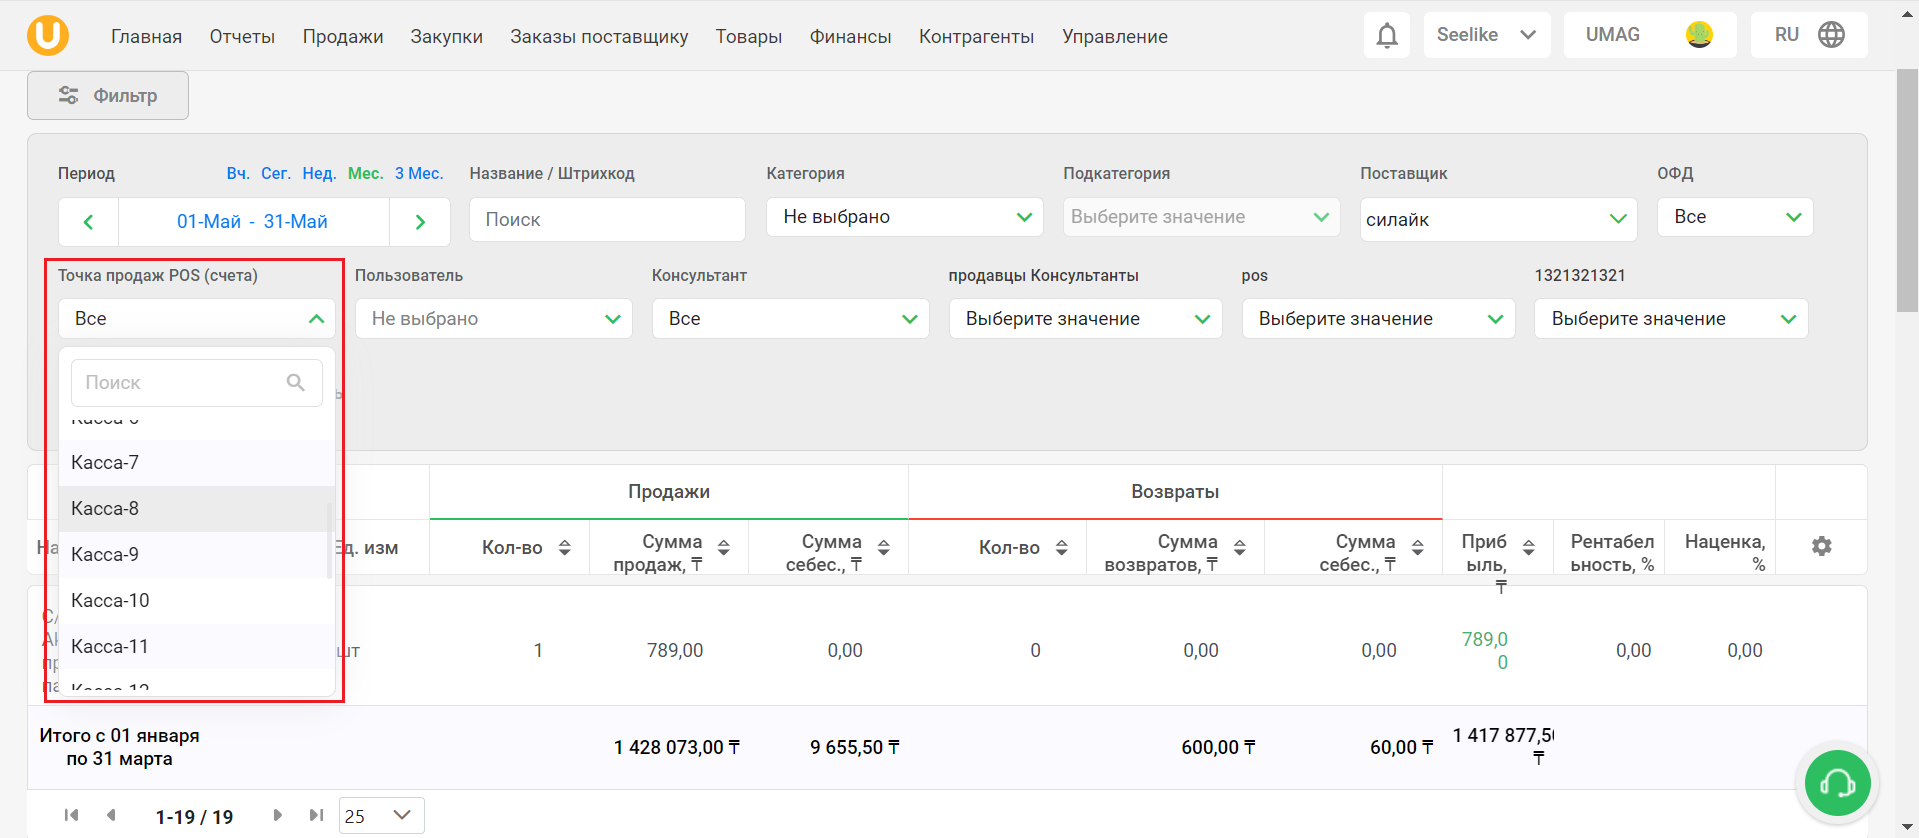Click the Название / Штрихкод search field
Viewport: 1919px width, 838px height.
coord(607,219)
